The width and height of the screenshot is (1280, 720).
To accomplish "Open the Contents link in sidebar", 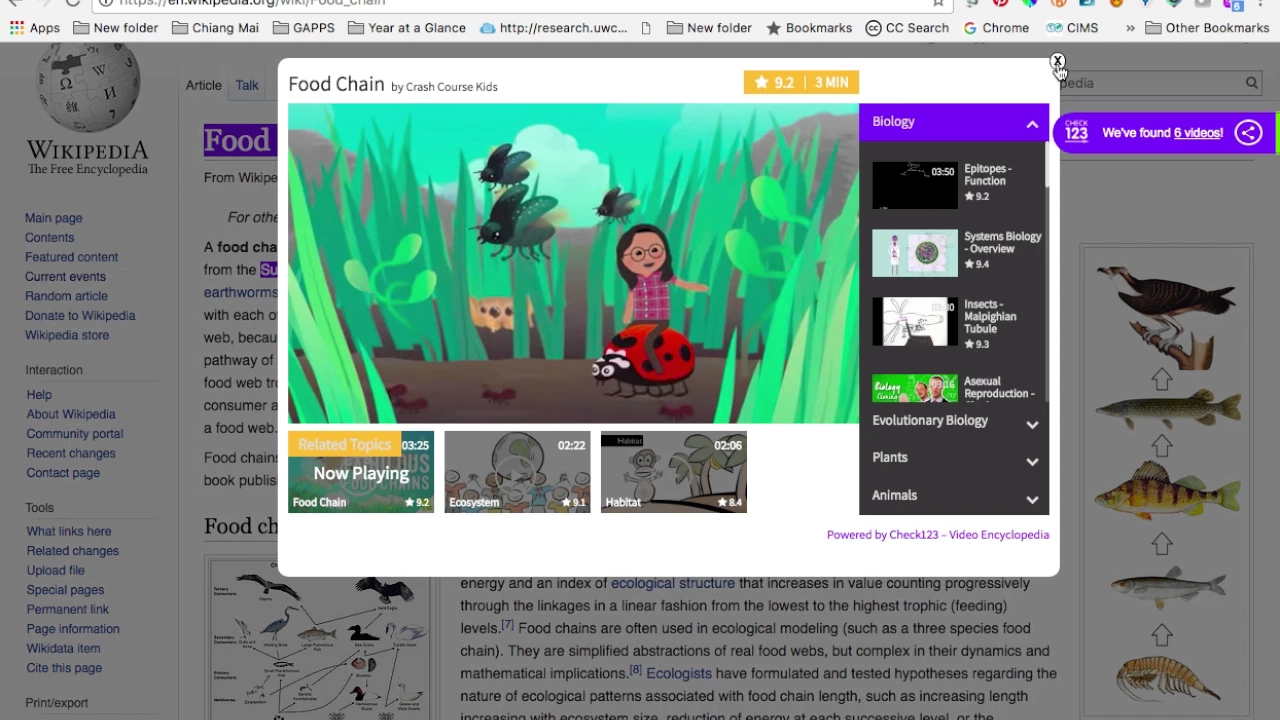I will click(49, 238).
